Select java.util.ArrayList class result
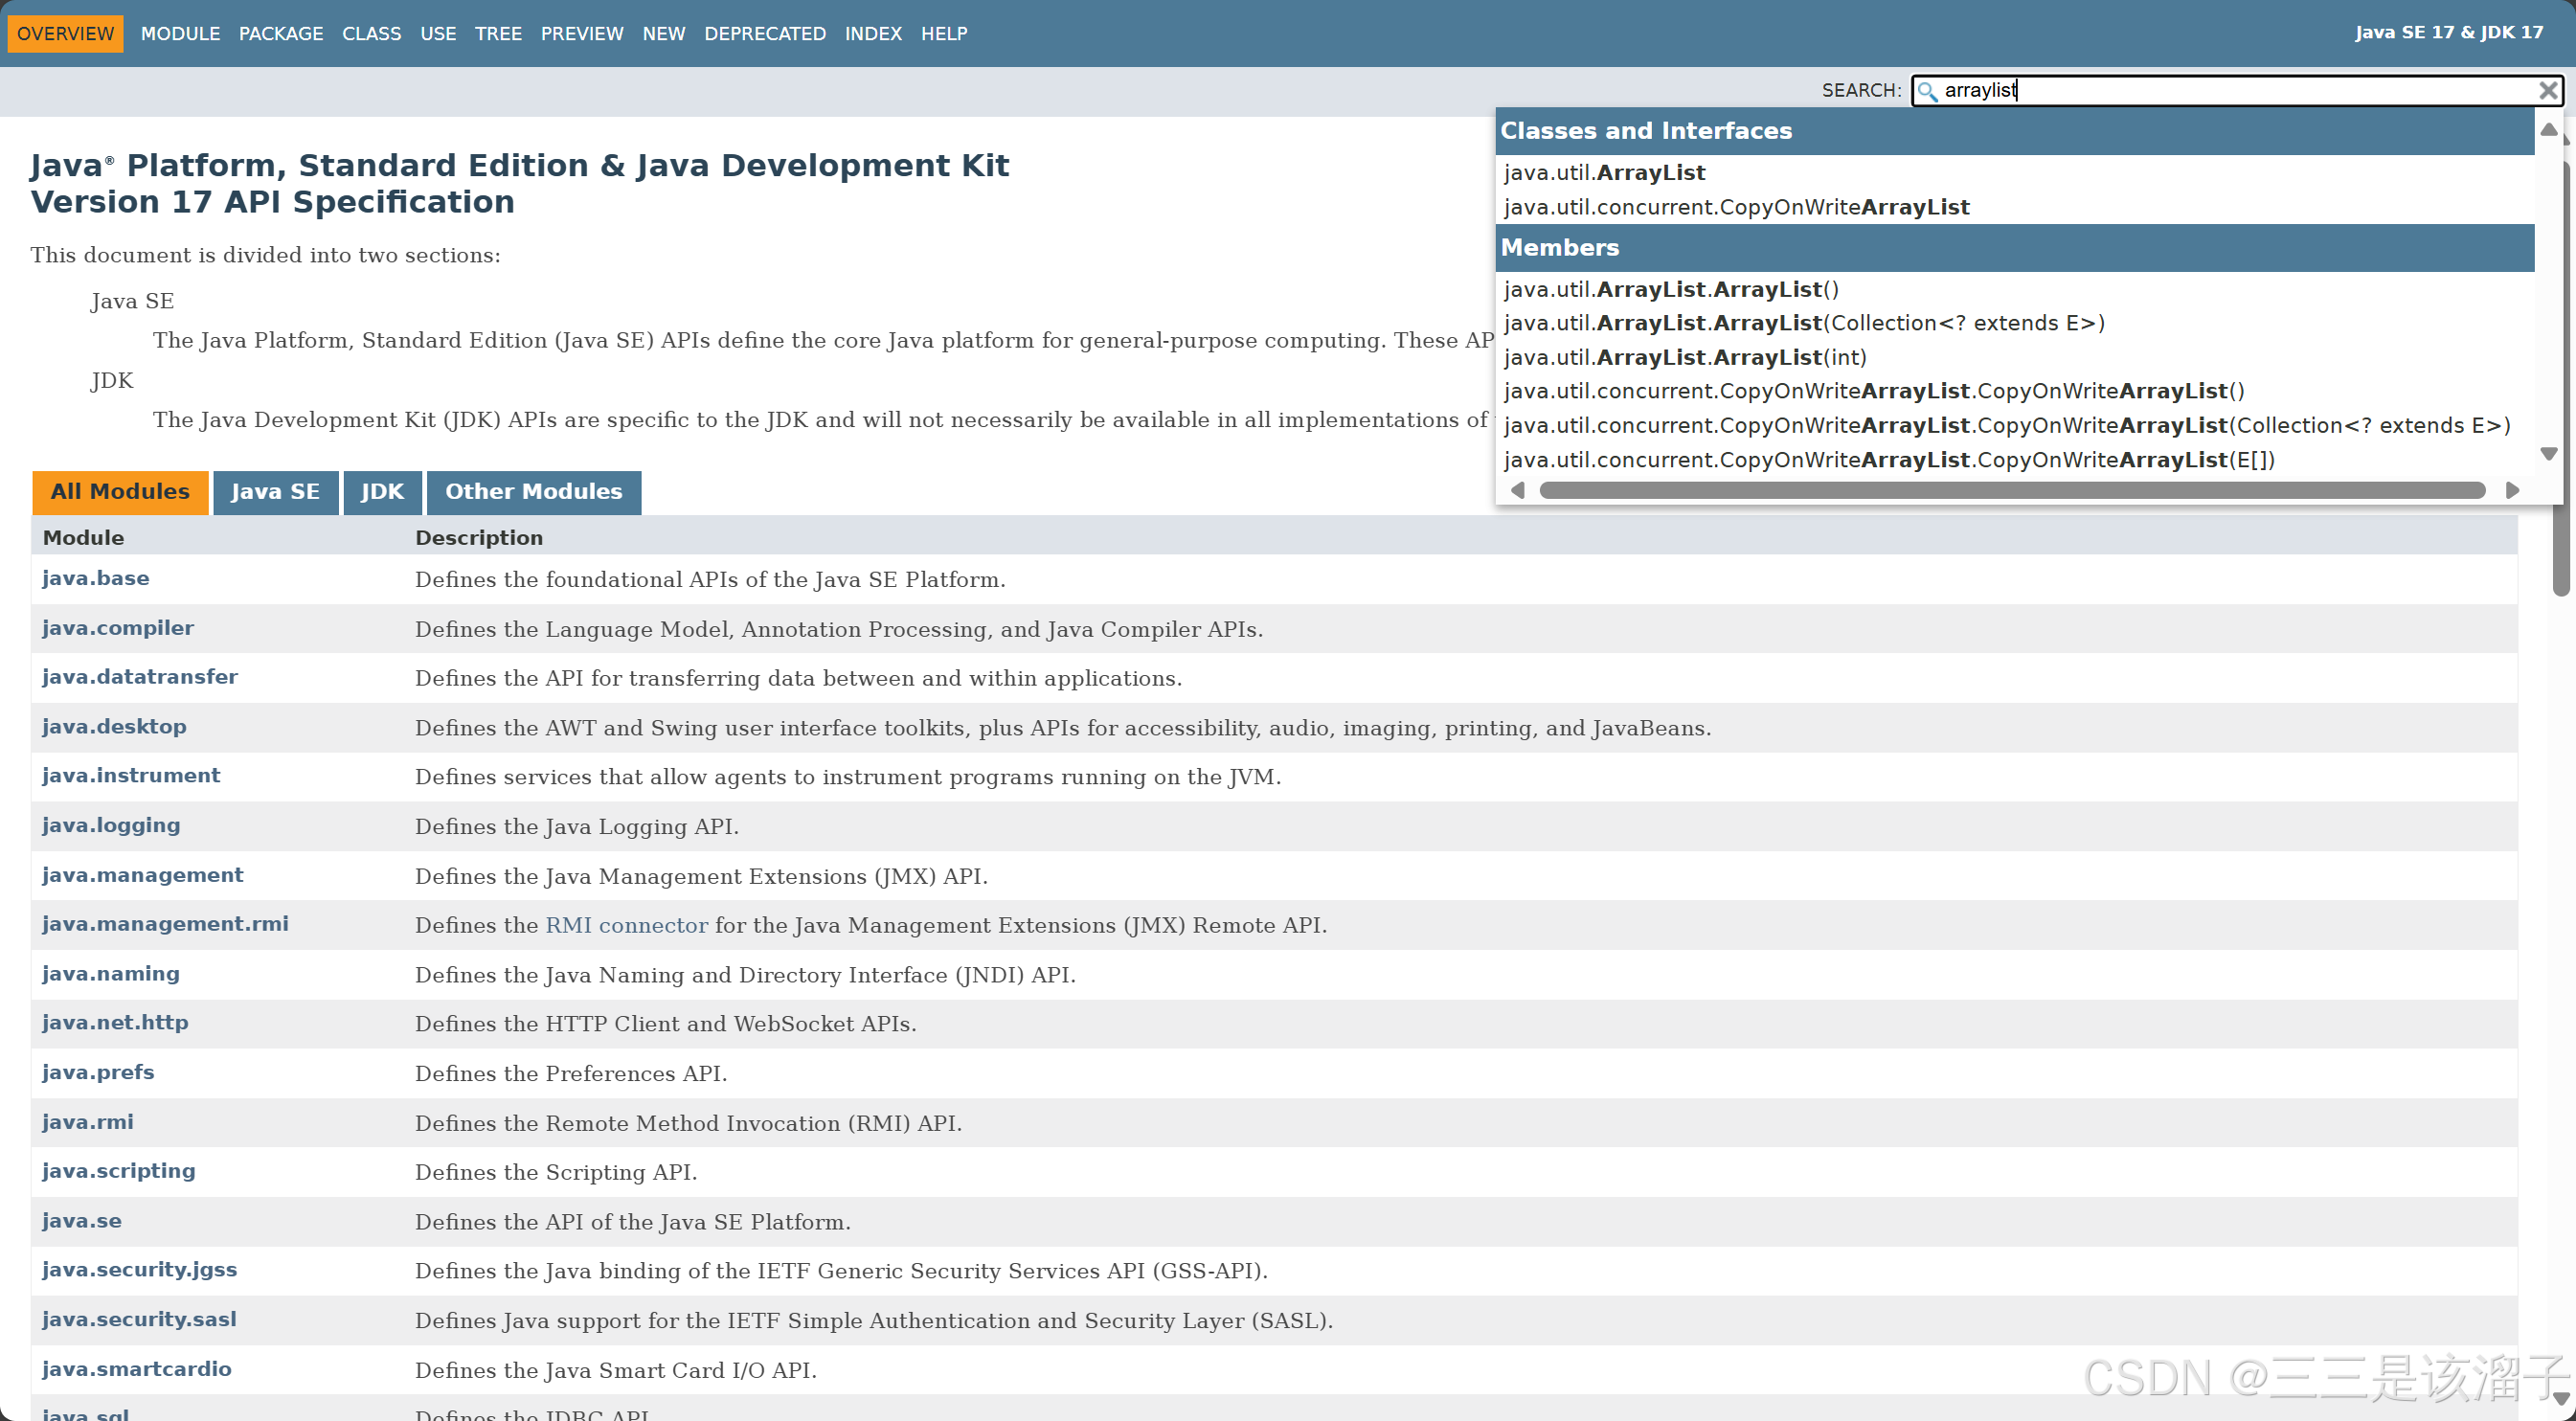Screen dimensions: 2576x1421 [x=1604, y=173]
